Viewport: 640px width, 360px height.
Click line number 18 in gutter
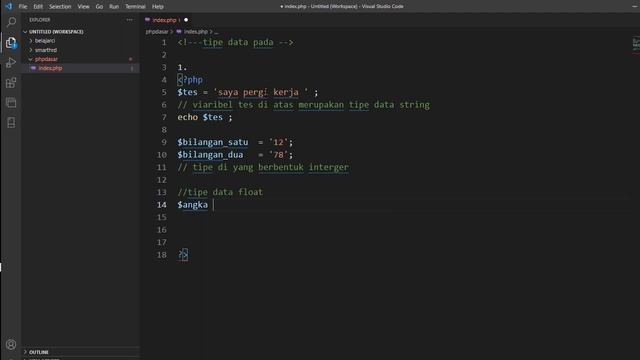[x=162, y=255]
